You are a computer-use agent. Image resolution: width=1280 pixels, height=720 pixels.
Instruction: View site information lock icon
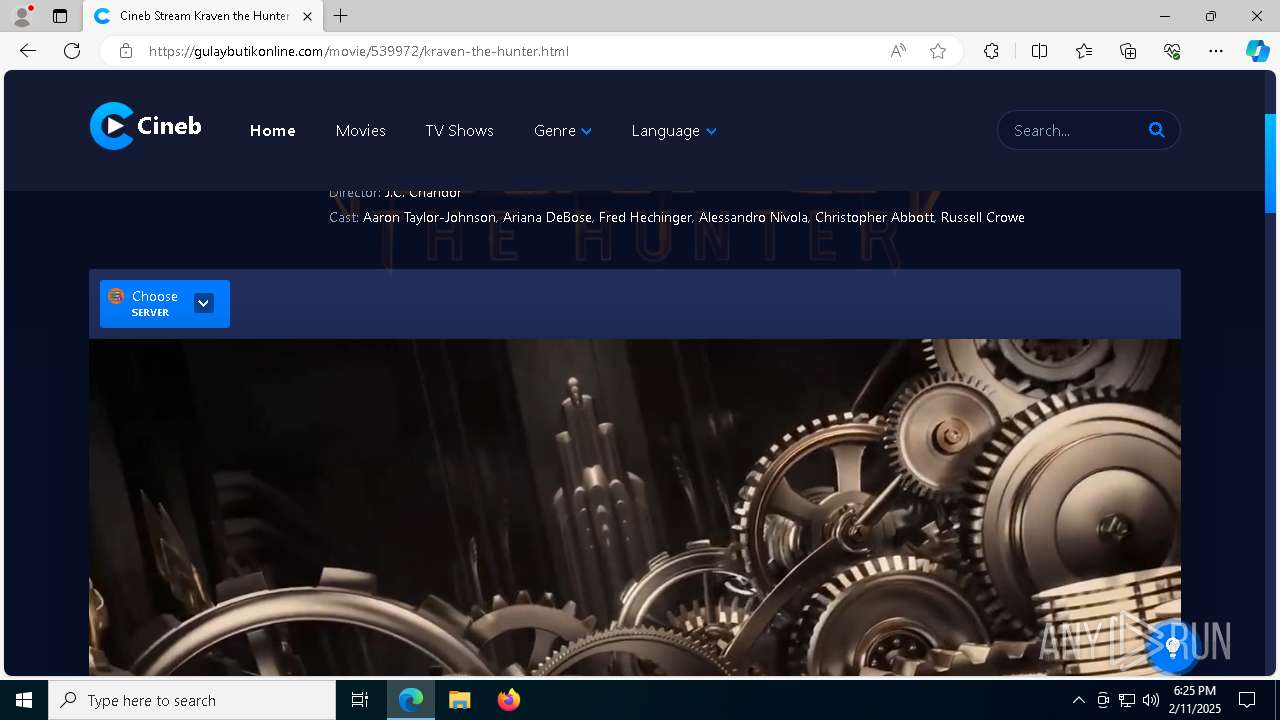pyautogui.click(x=126, y=51)
